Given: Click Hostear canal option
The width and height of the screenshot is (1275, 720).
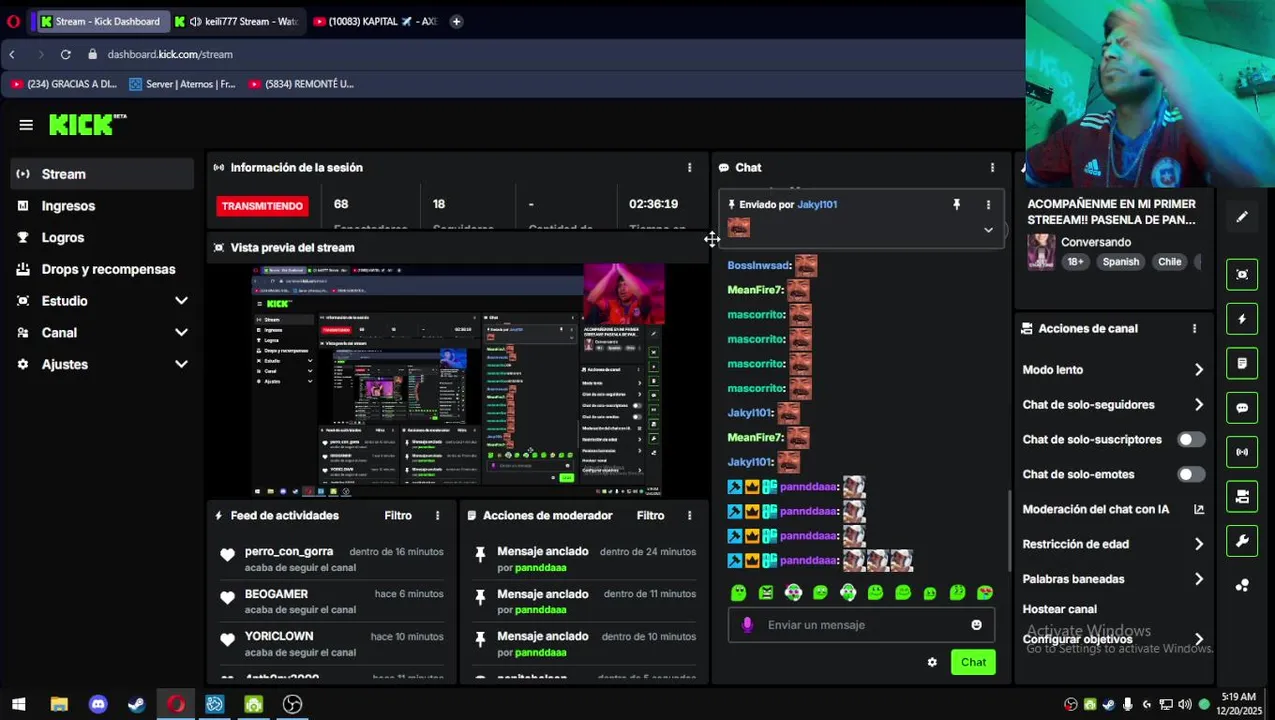Looking at the screenshot, I should coord(1059,609).
